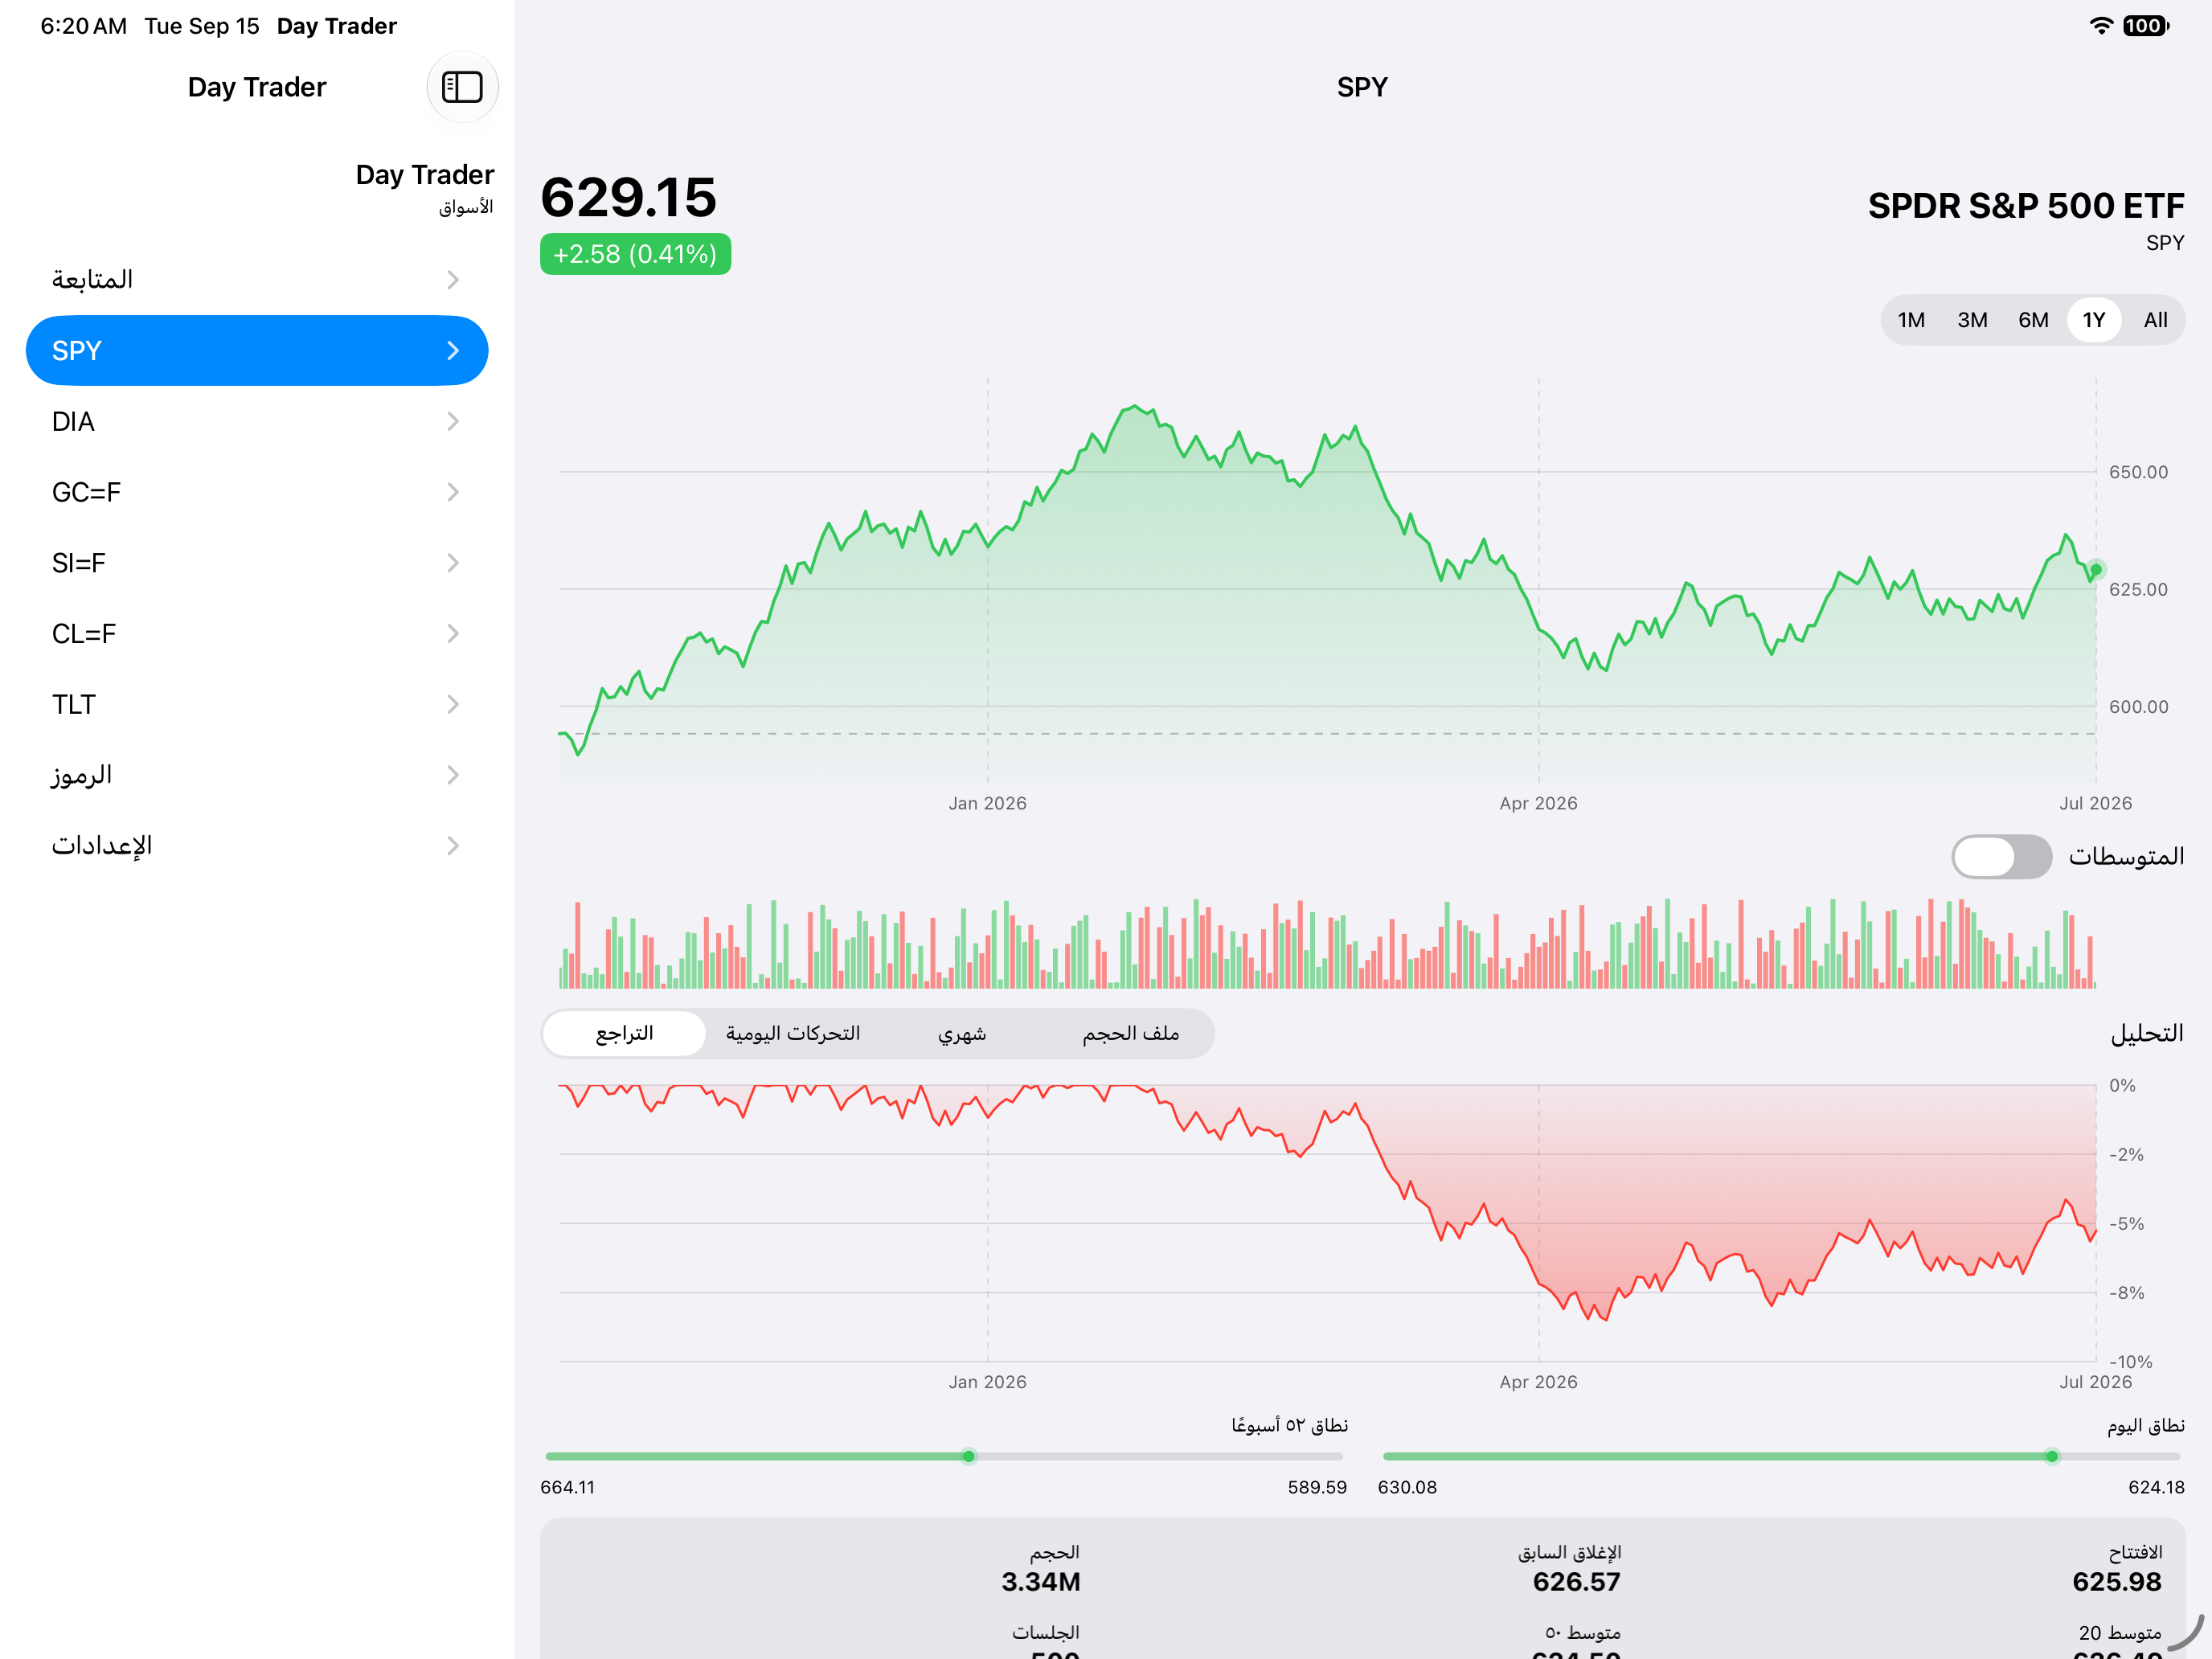This screenshot has width=2212, height=1659.
Task: Tap the Wi-Fi status icon
Action: click(2101, 26)
